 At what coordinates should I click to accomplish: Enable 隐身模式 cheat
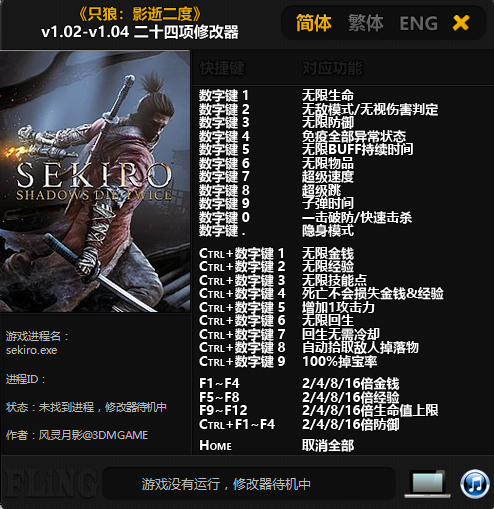(x=328, y=230)
